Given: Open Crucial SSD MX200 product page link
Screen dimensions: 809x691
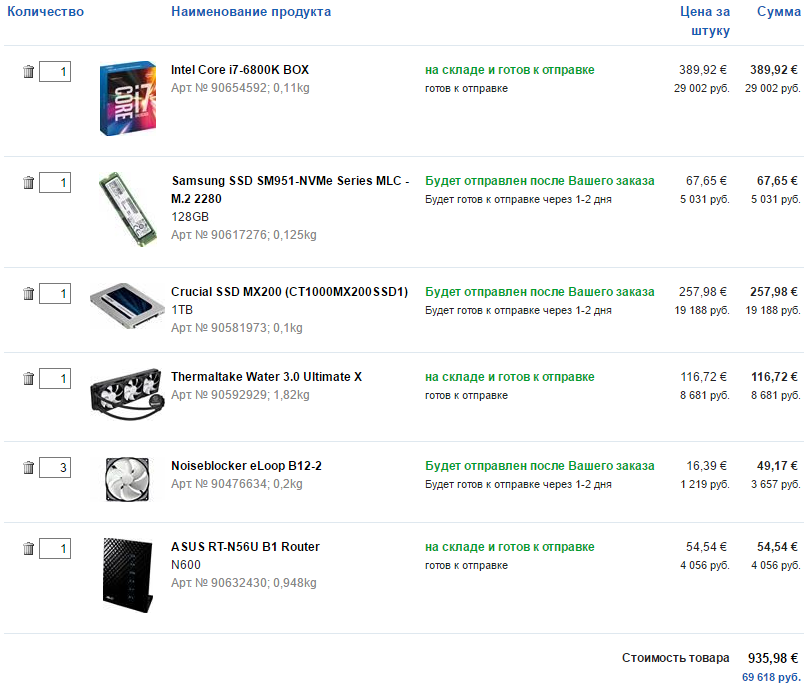Looking at the screenshot, I should tap(289, 292).
